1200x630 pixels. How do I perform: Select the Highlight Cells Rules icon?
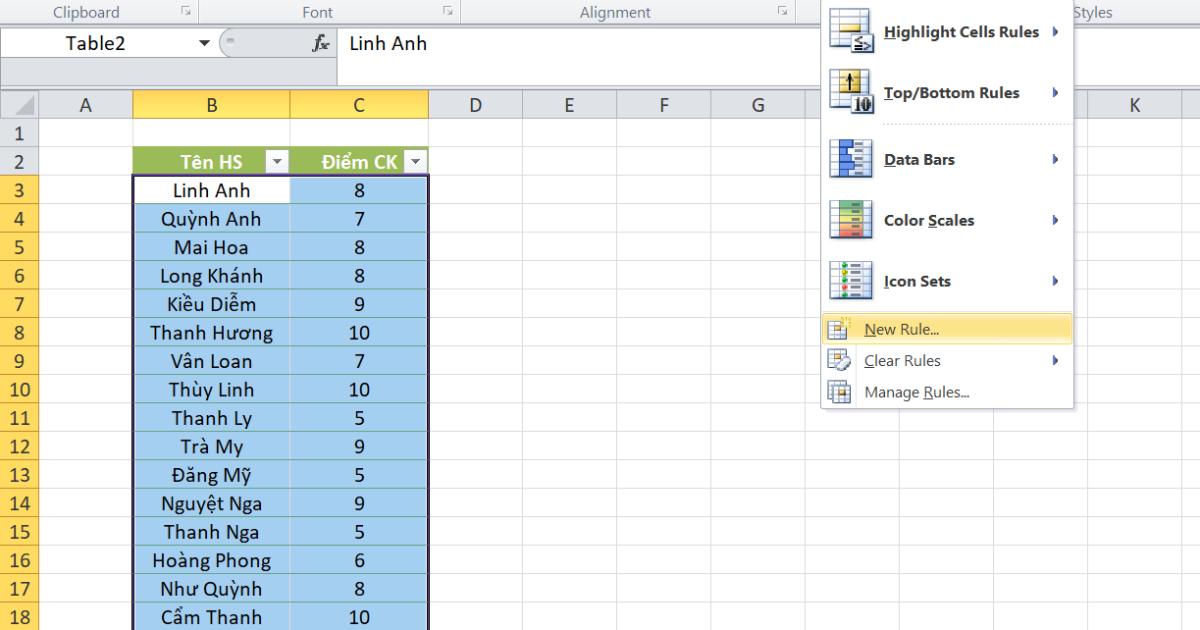[851, 31]
